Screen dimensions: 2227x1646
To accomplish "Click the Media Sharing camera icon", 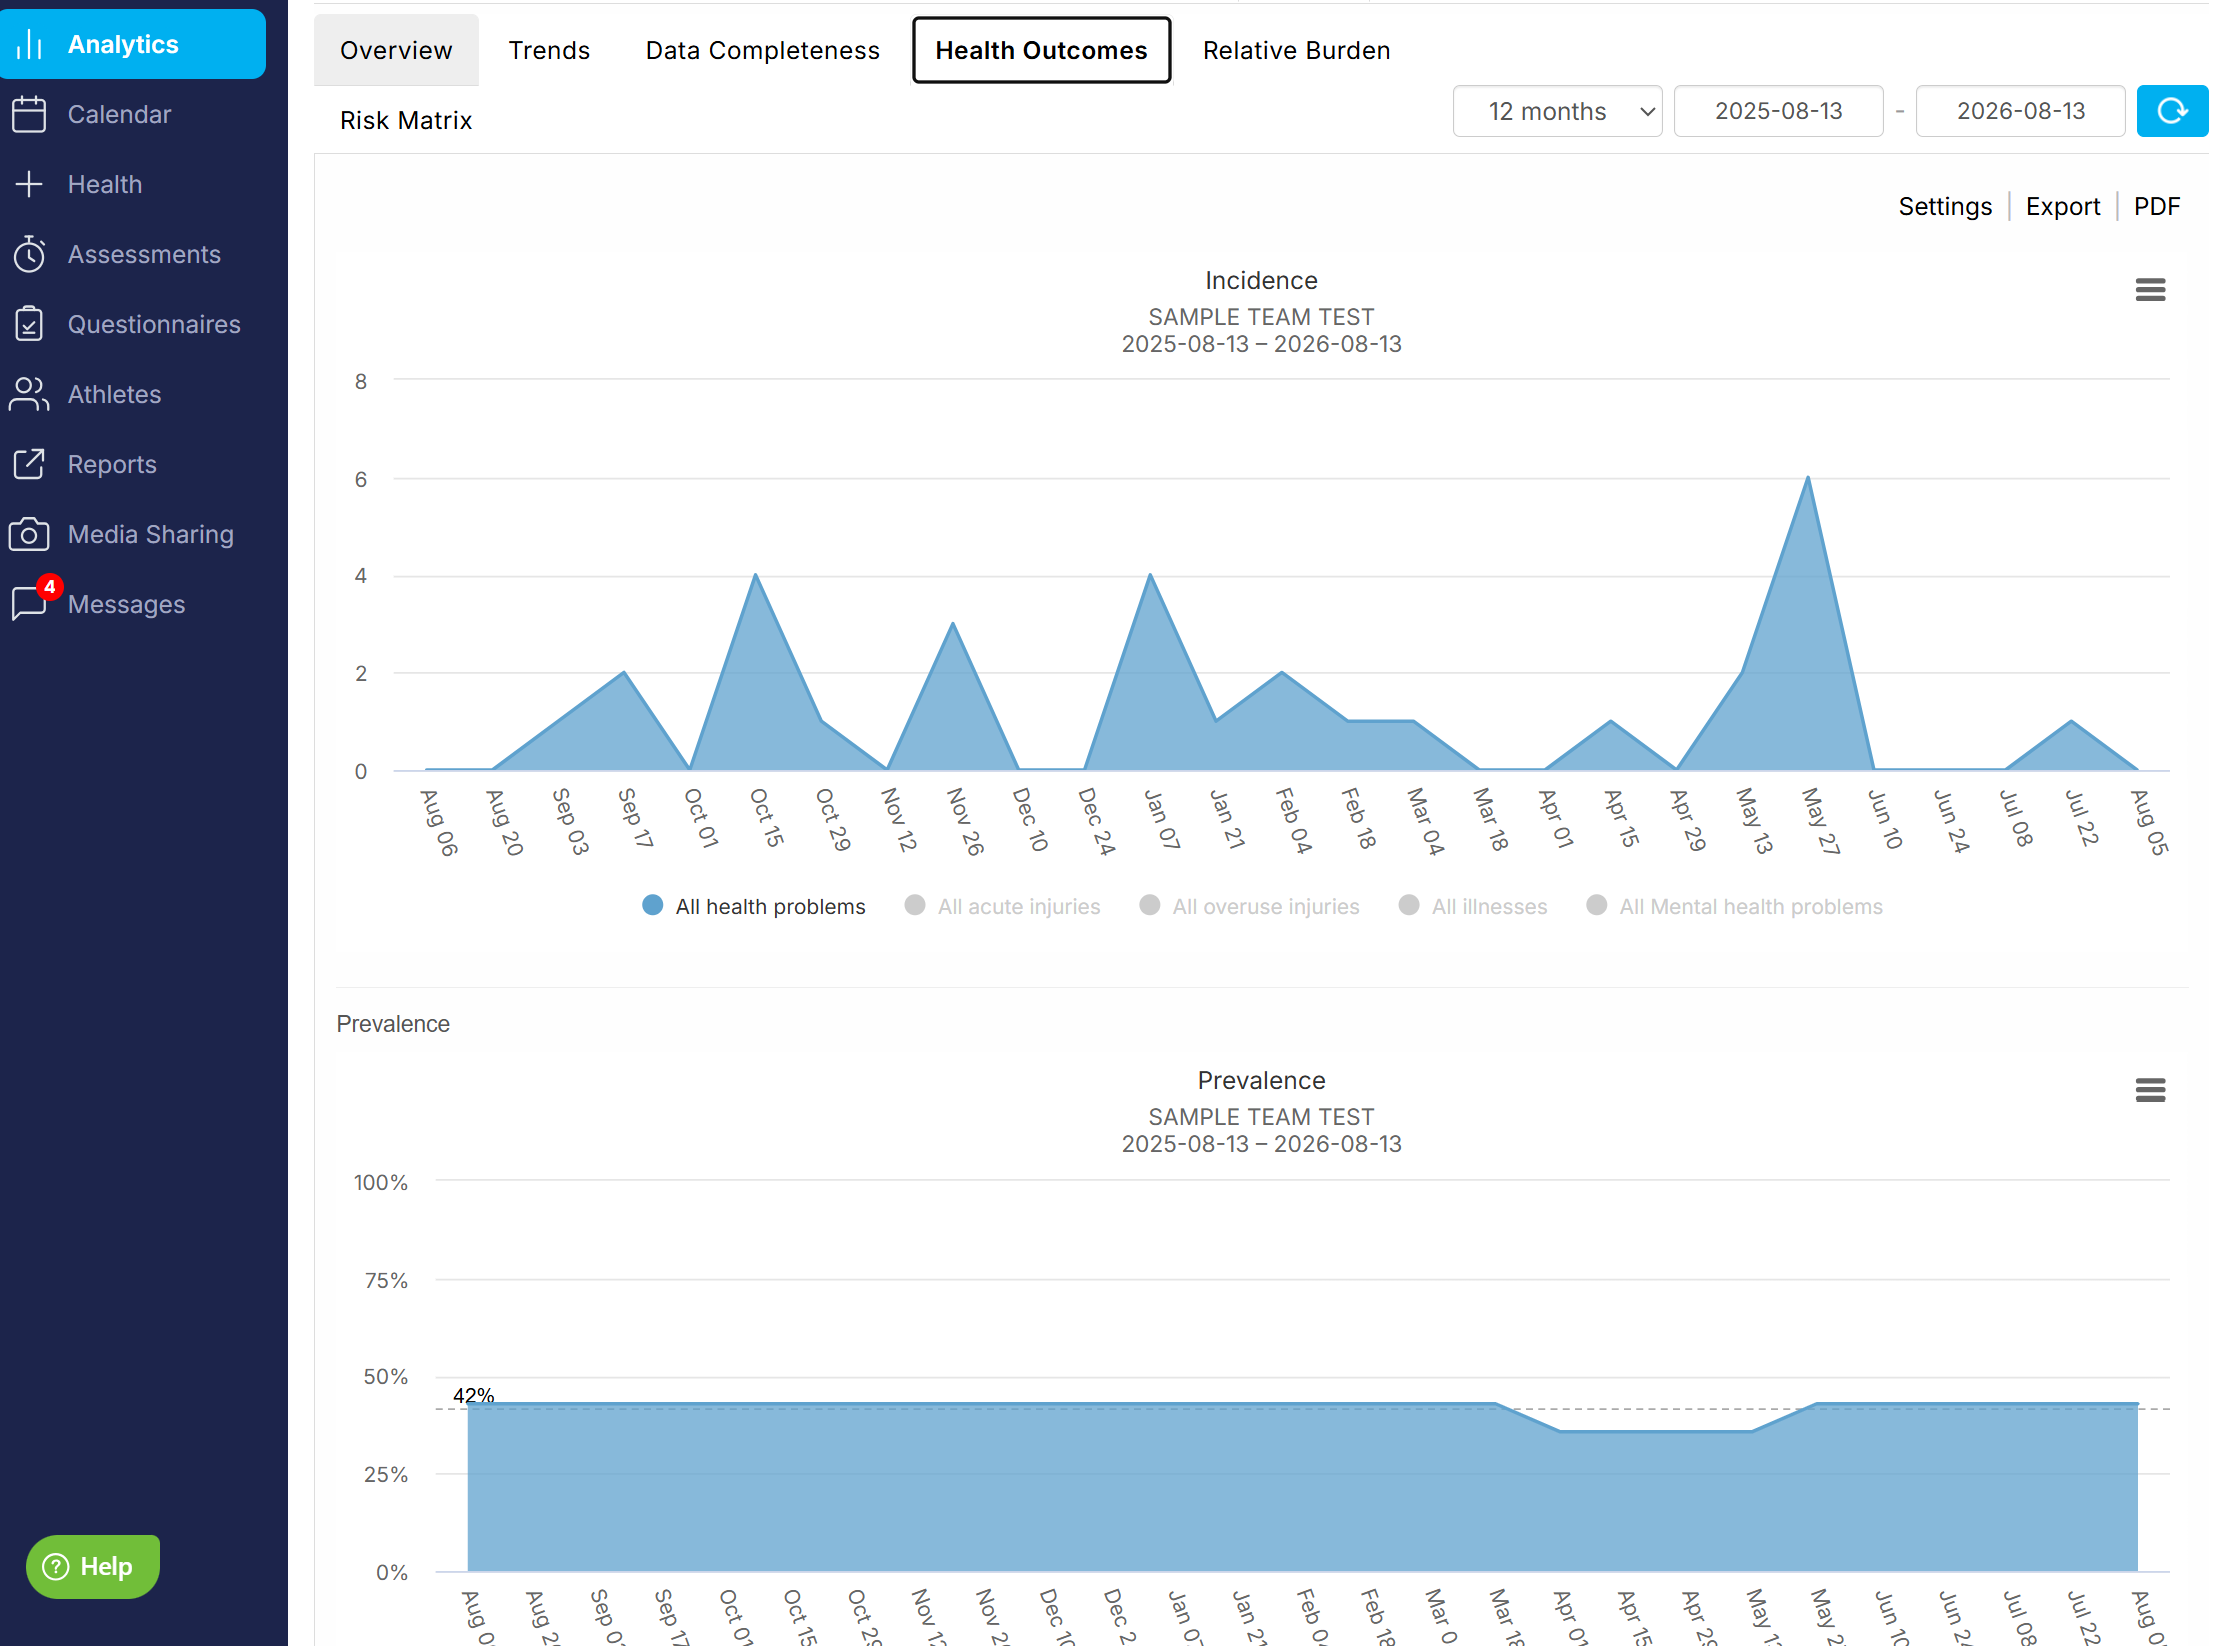I will pyautogui.click(x=30, y=534).
